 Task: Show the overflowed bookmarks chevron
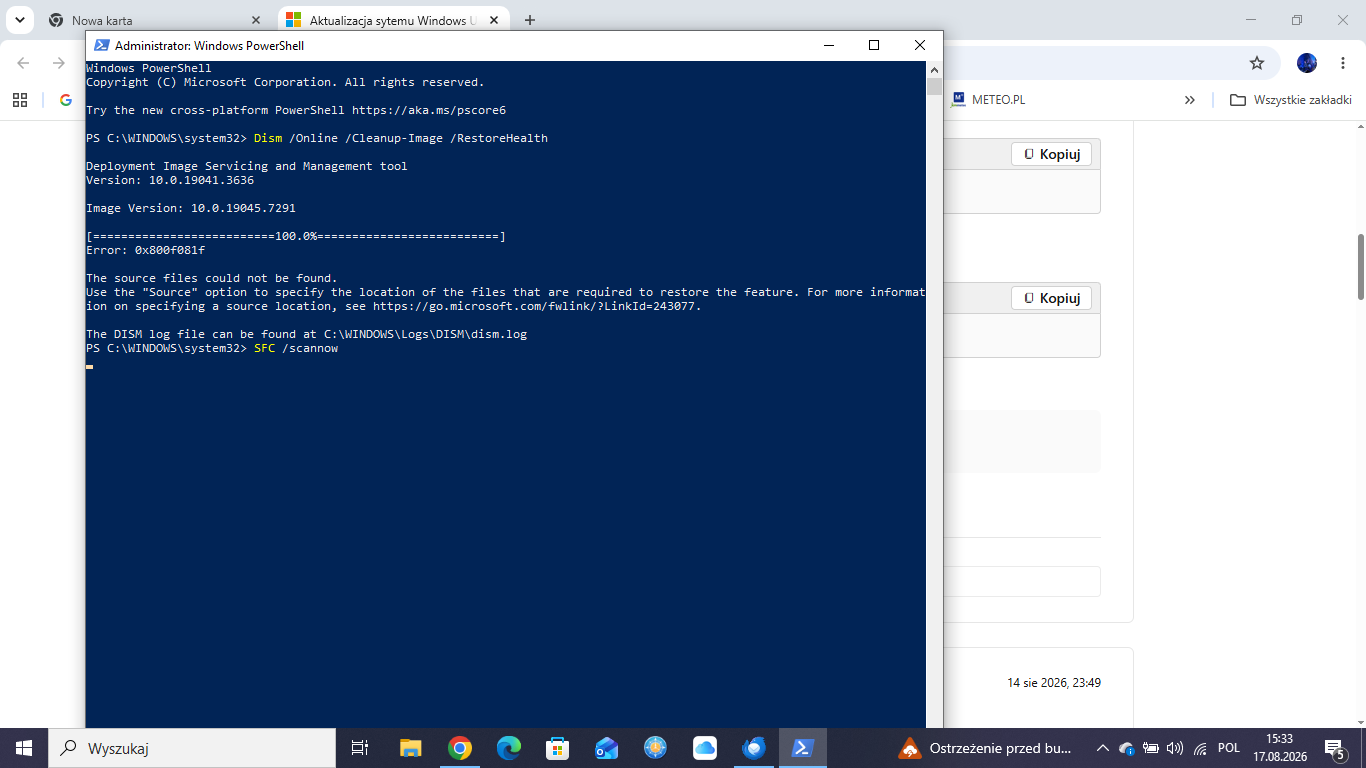pos(1190,100)
